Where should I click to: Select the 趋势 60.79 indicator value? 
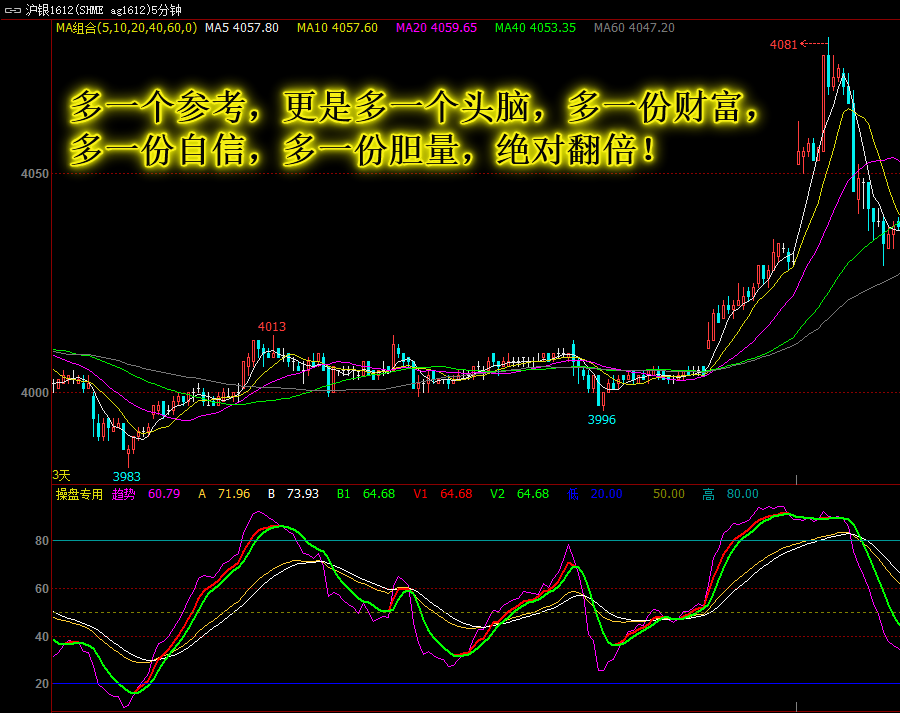click(x=146, y=494)
